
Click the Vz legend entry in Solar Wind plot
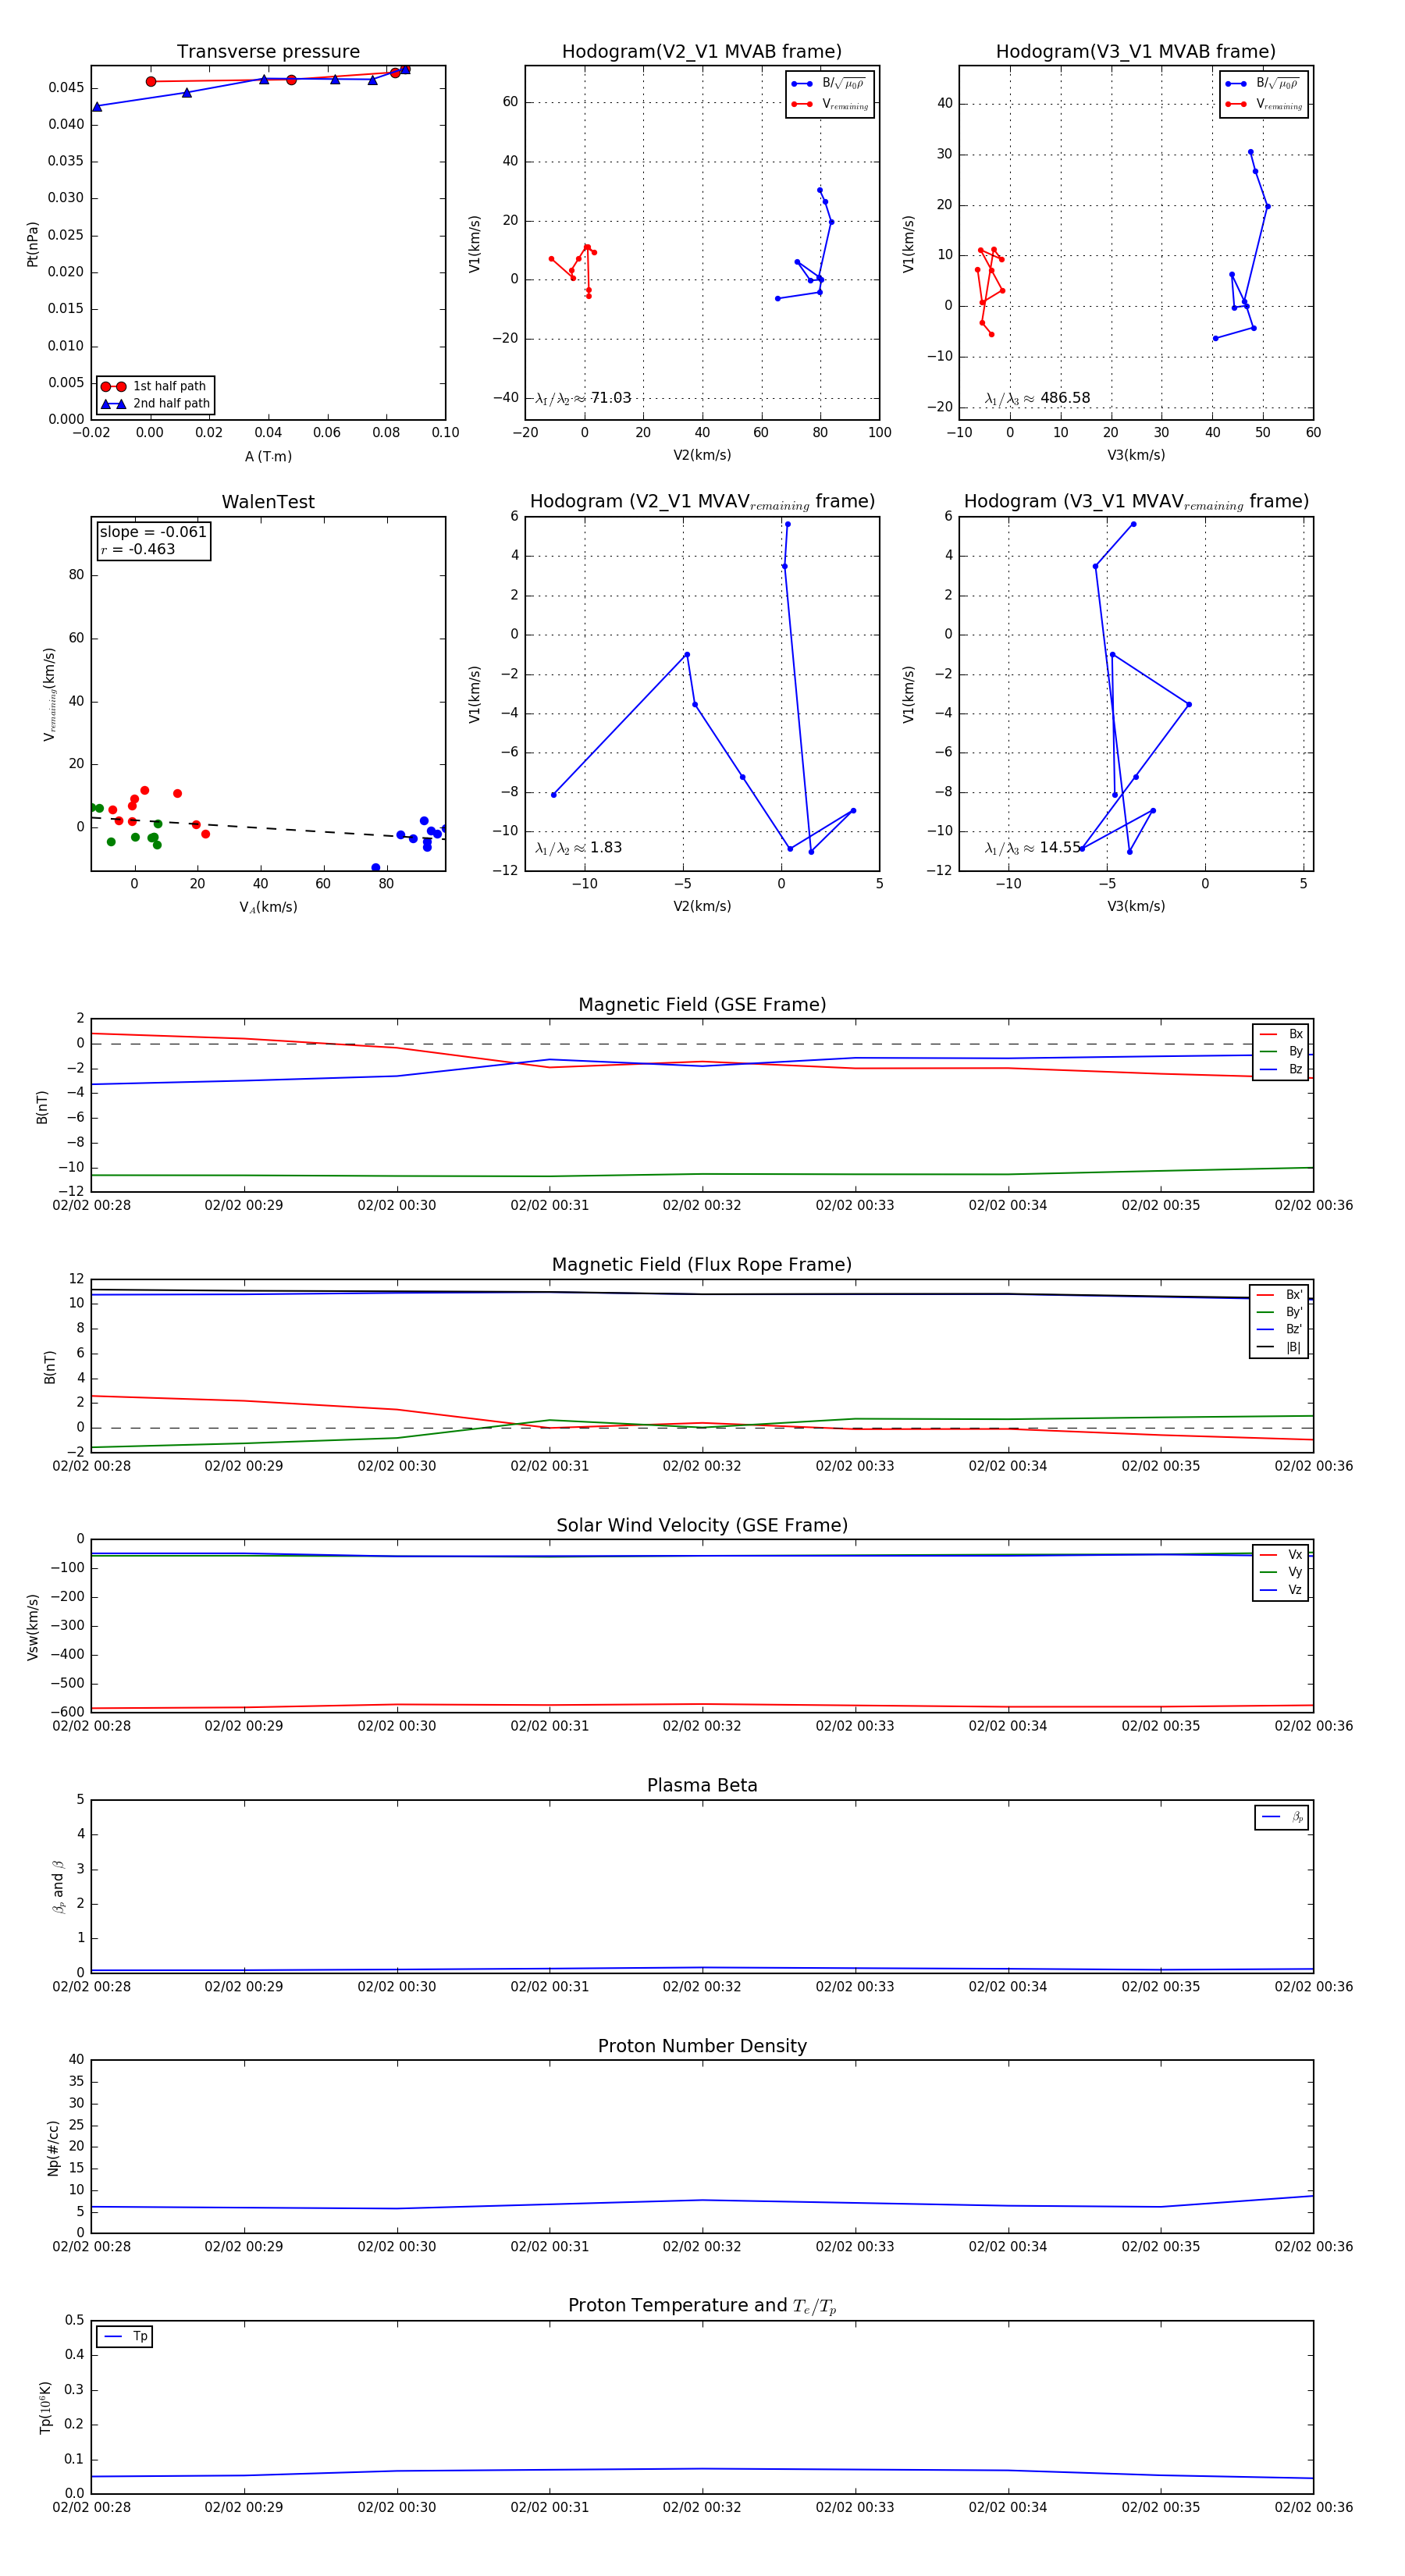[1281, 1589]
